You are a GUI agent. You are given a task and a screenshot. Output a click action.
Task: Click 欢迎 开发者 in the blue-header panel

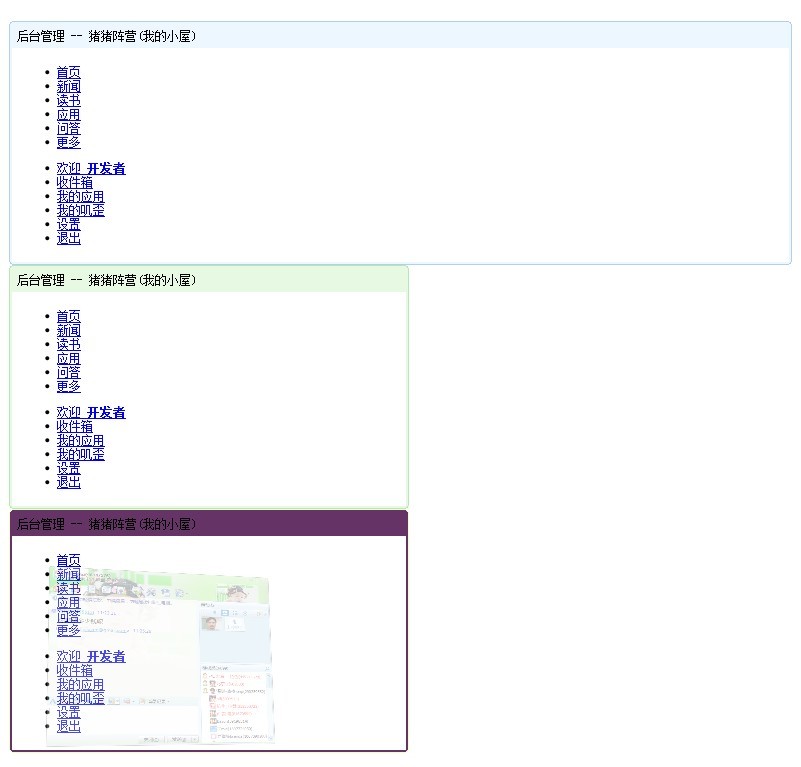pos(91,169)
